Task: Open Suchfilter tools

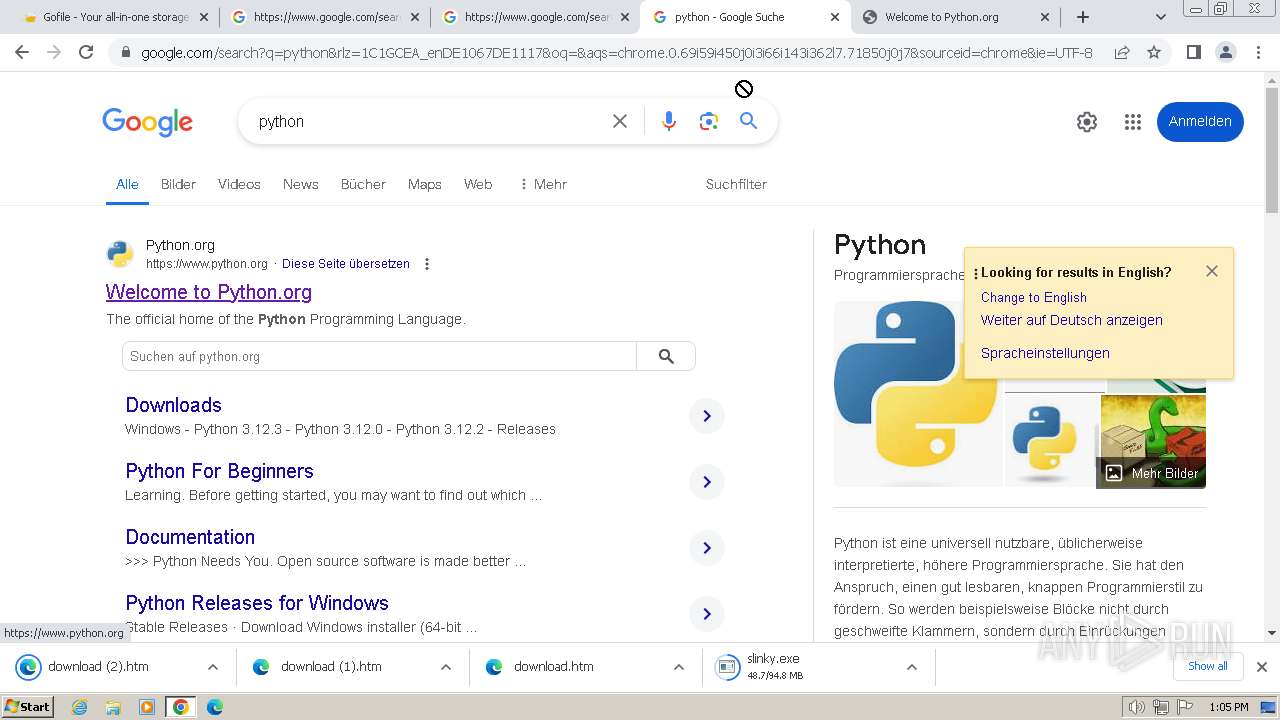Action: click(736, 184)
